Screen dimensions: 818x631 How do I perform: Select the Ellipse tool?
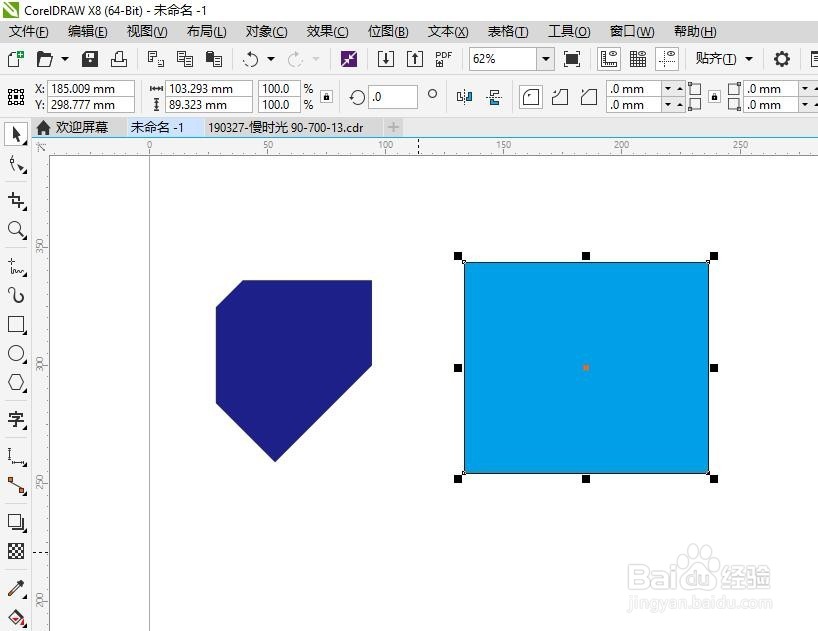(16, 354)
